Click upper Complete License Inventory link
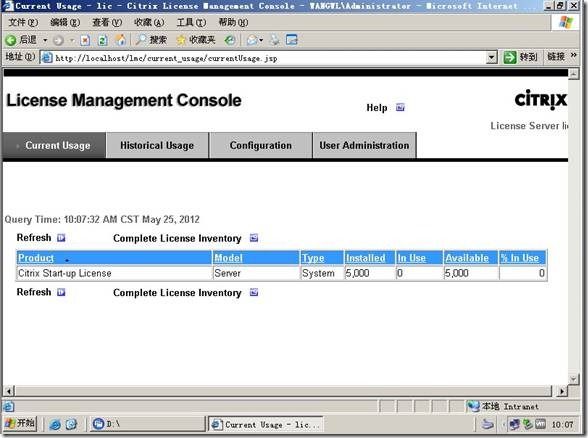588x438 pixels. tap(177, 238)
